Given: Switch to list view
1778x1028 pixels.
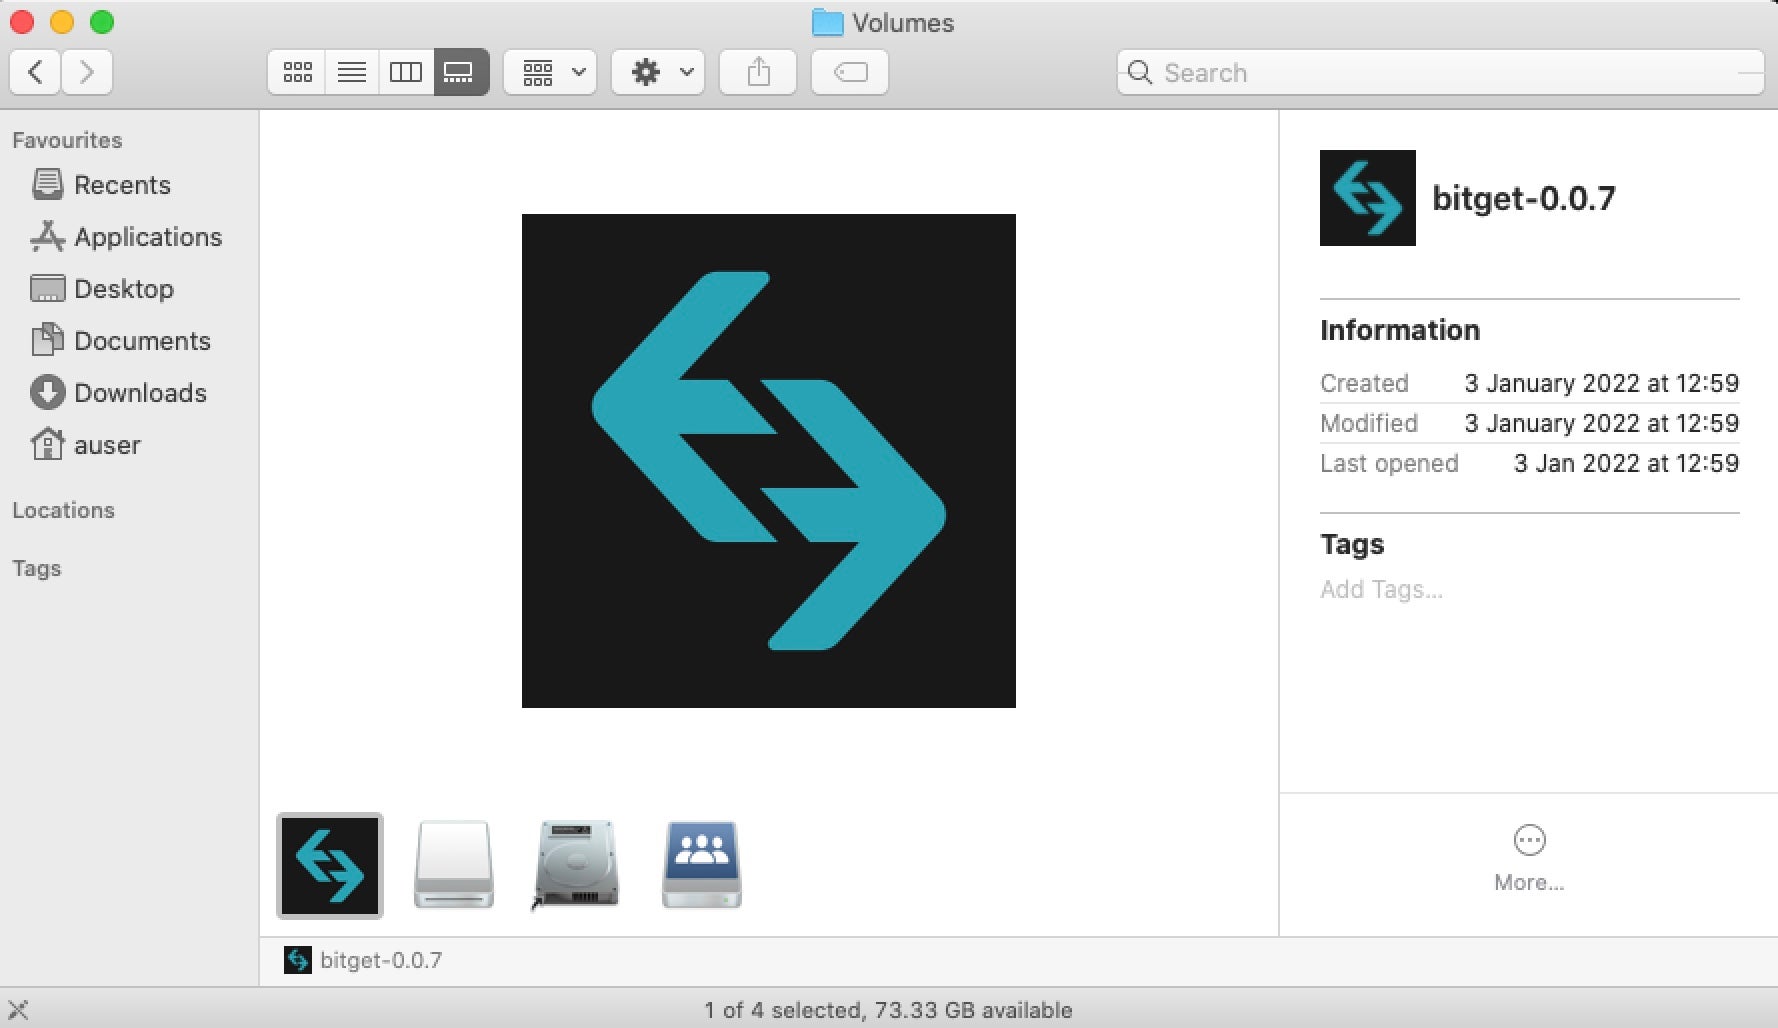Looking at the screenshot, I should point(351,72).
